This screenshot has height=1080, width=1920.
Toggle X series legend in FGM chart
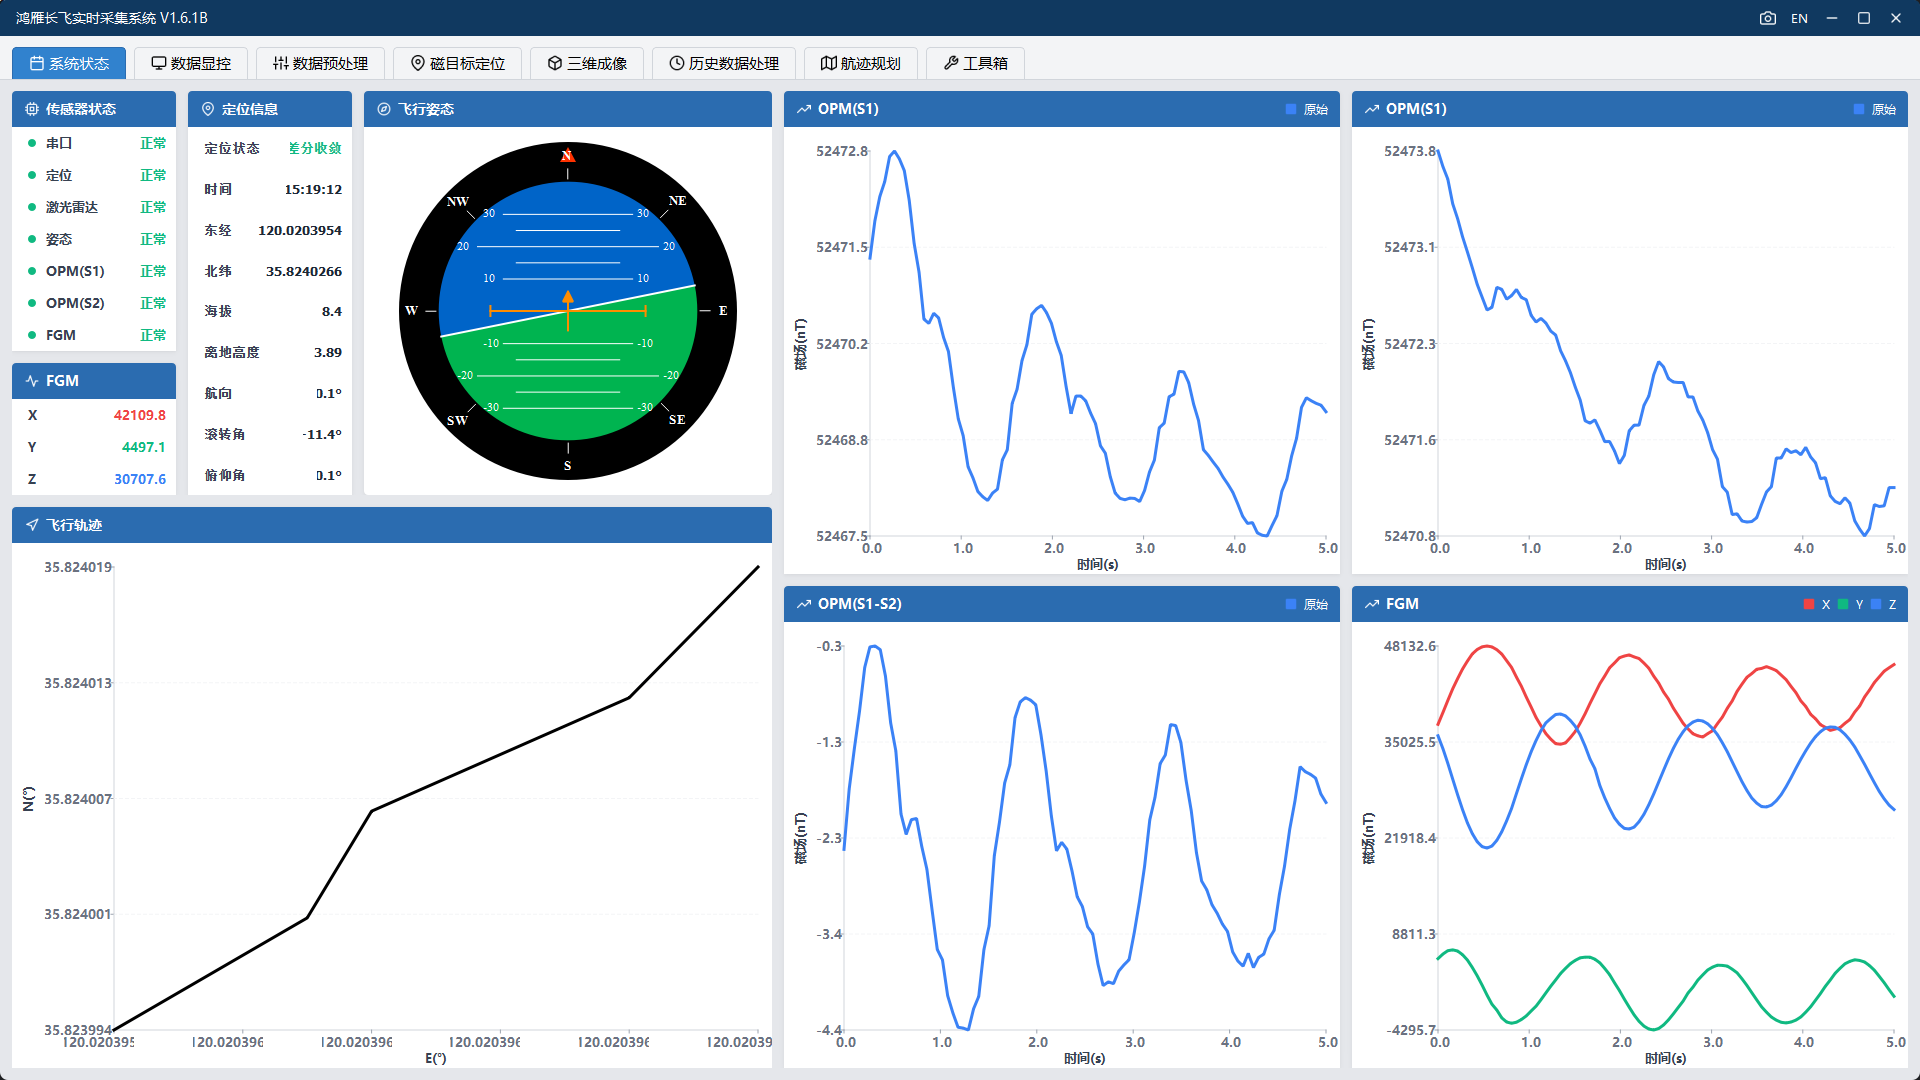(x=1816, y=604)
